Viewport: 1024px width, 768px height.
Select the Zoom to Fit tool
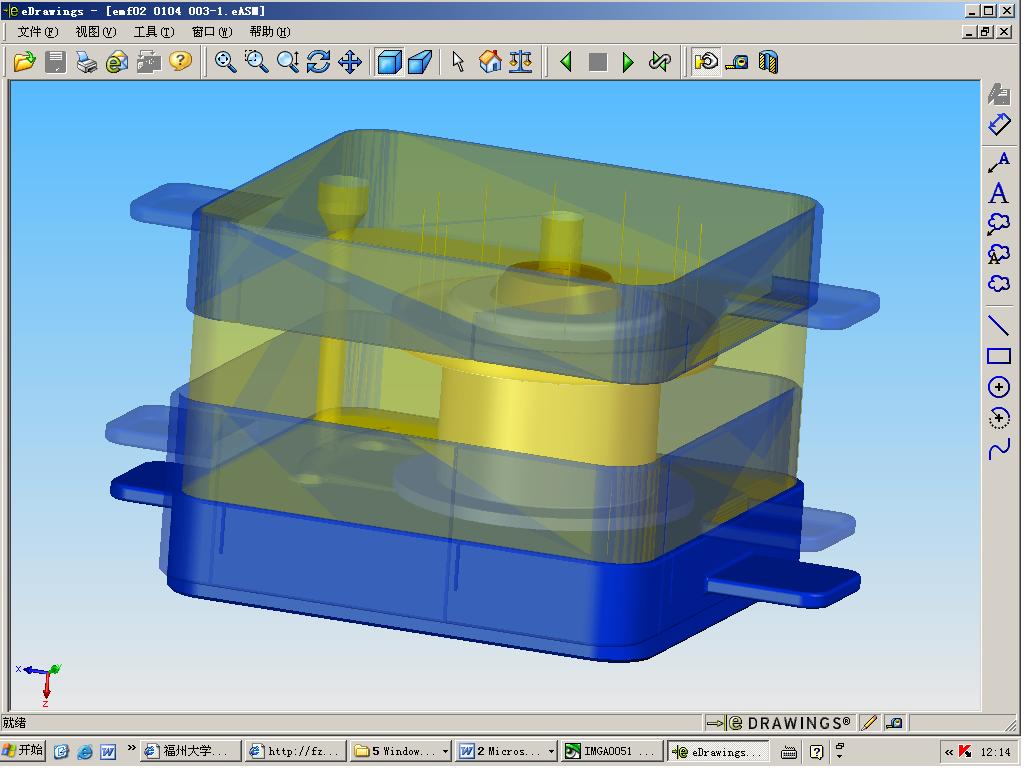[226, 62]
